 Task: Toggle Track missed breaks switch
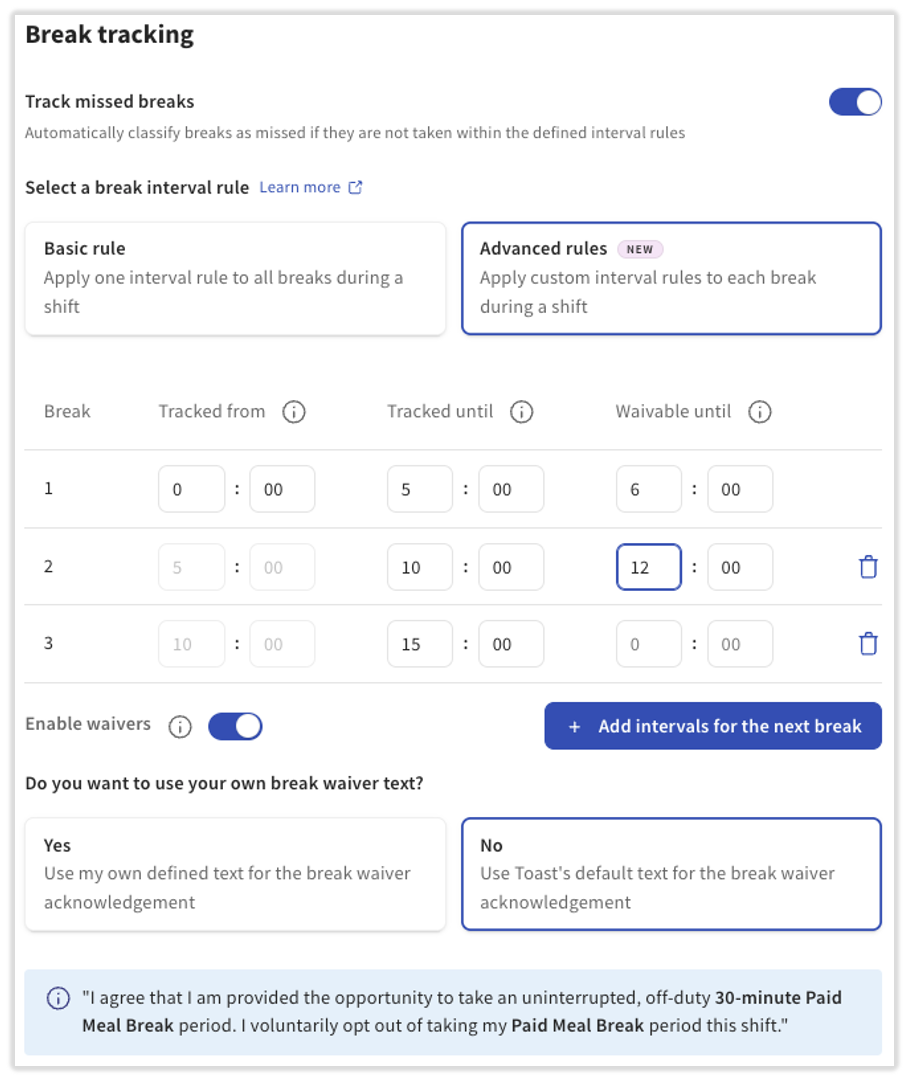[855, 102]
